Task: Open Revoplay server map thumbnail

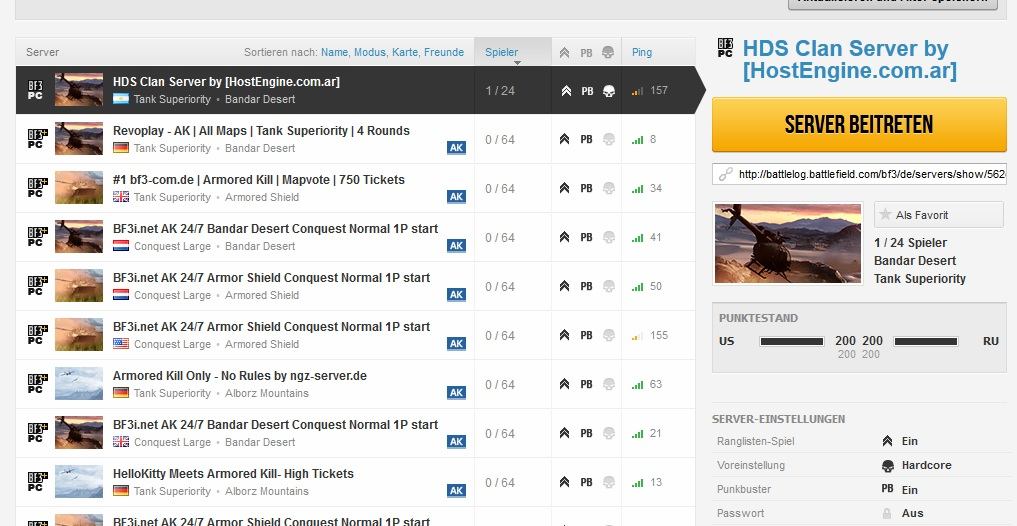Action: pos(78,139)
